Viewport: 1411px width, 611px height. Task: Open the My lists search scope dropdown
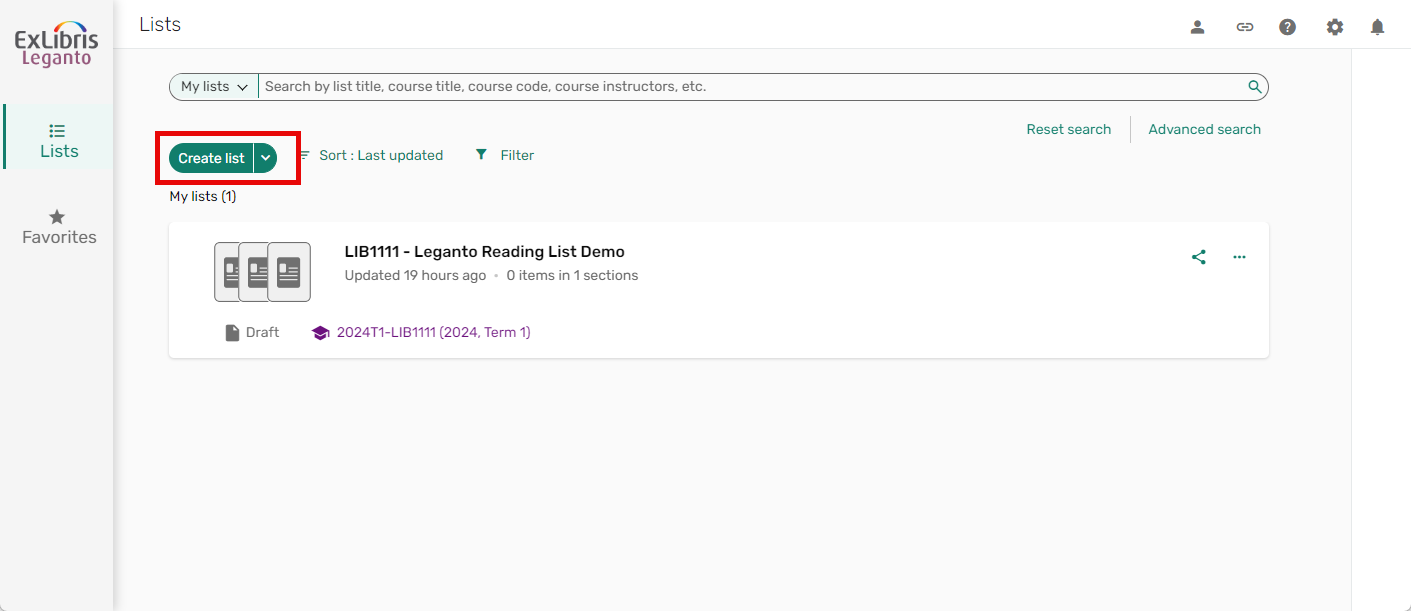coord(212,86)
